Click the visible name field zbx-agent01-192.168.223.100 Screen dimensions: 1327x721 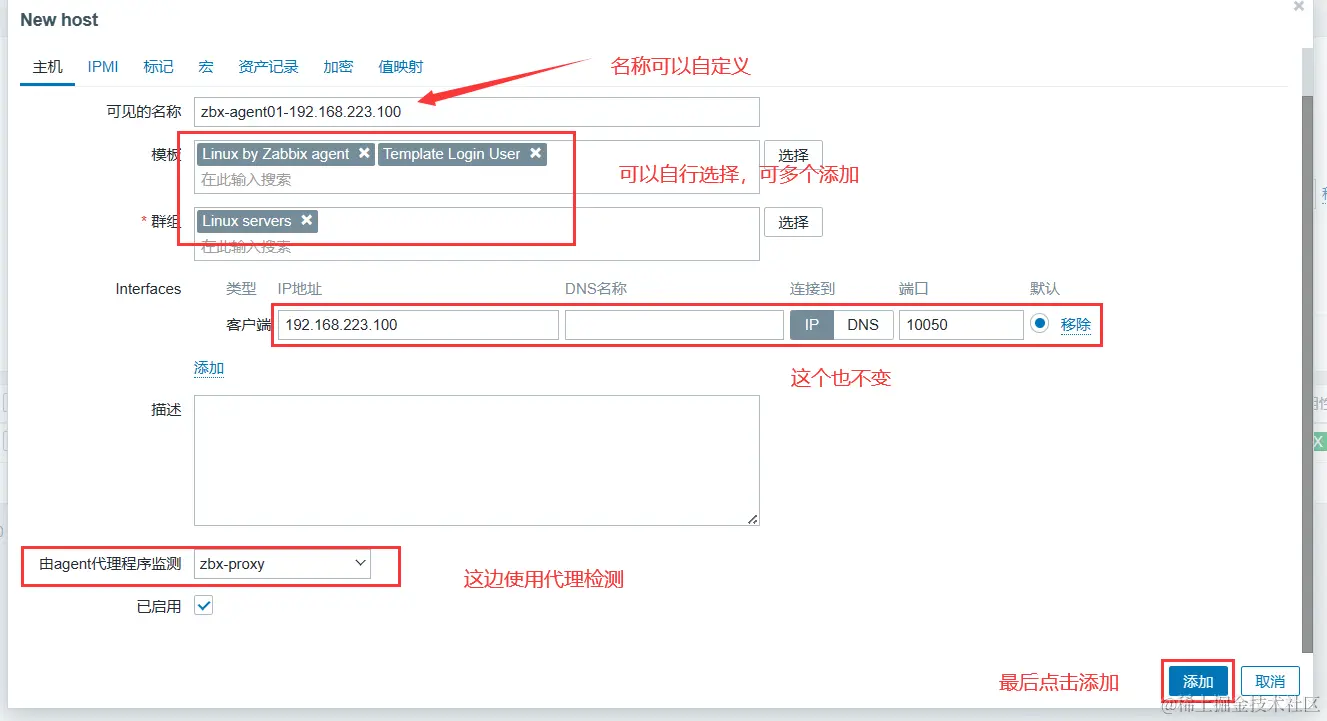[x=477, y=112]
